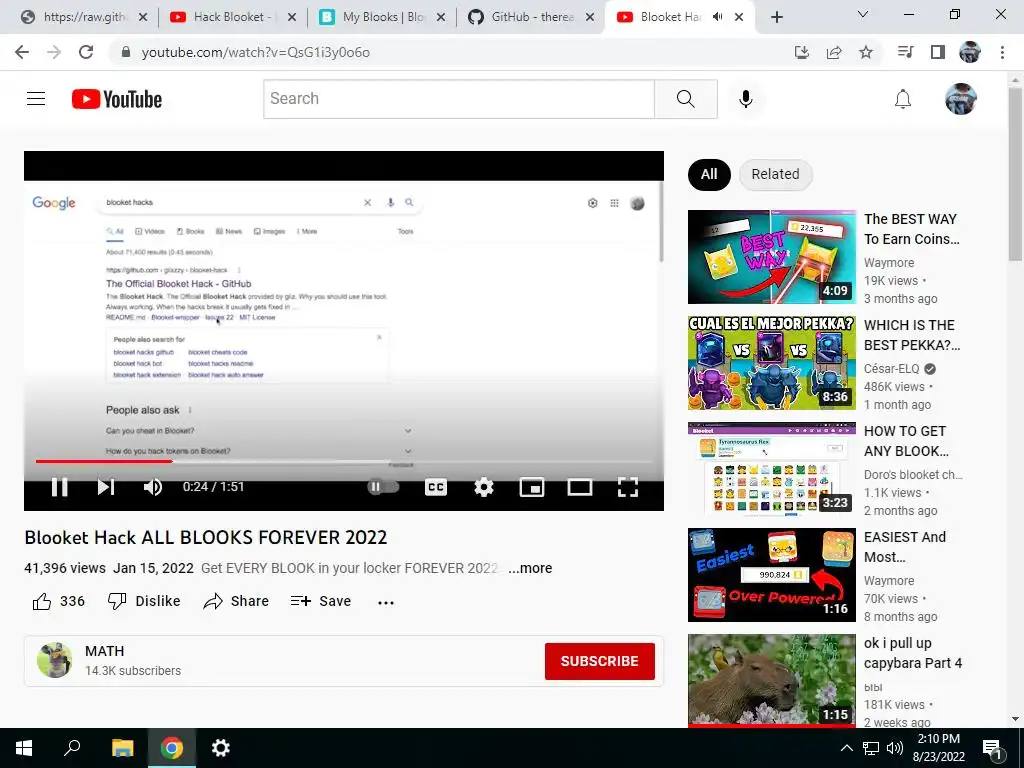Turn on closed captions
This screenshot has height=768, width=1024.
click(436, 487)
